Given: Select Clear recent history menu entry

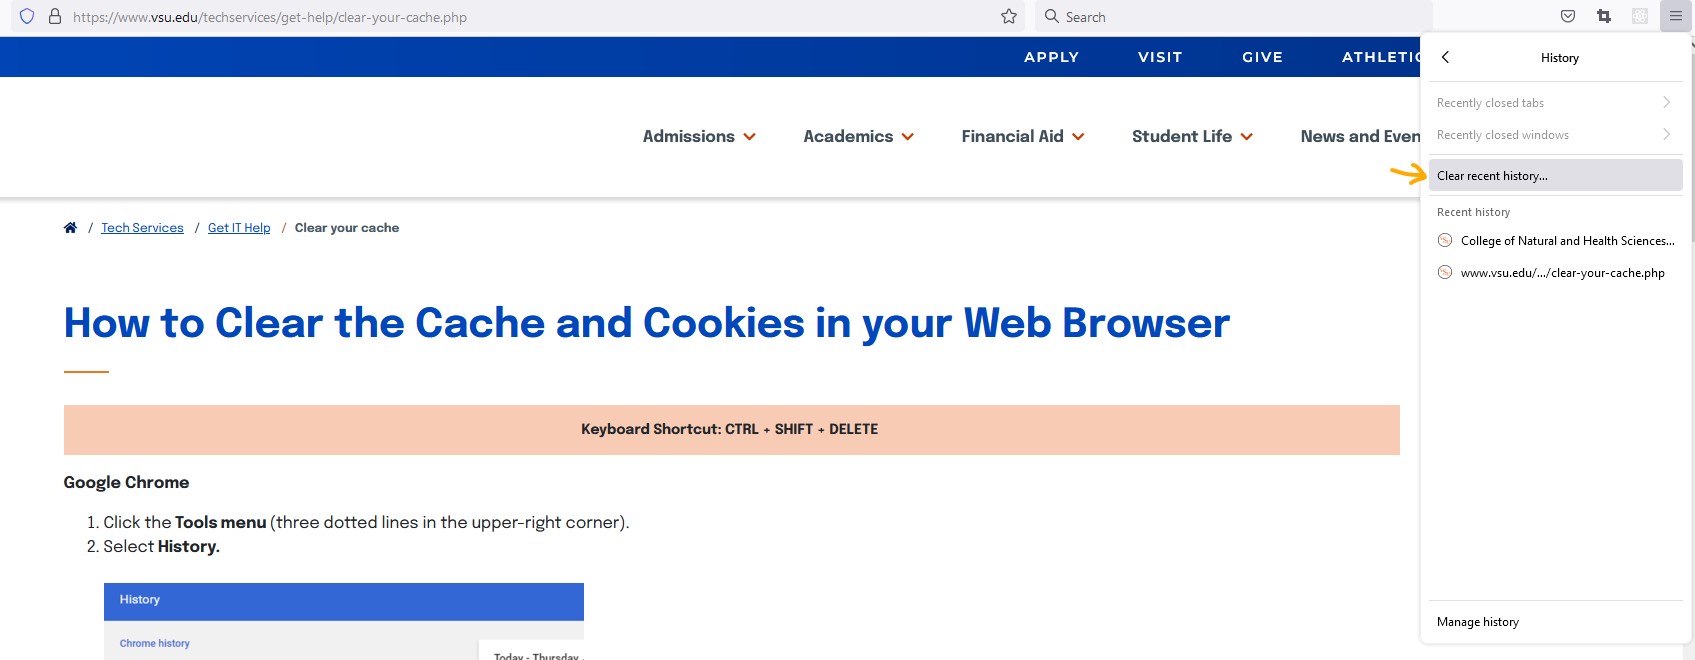Looking at the screenshot, I should pyautogui.click(x=1555, y=175).
